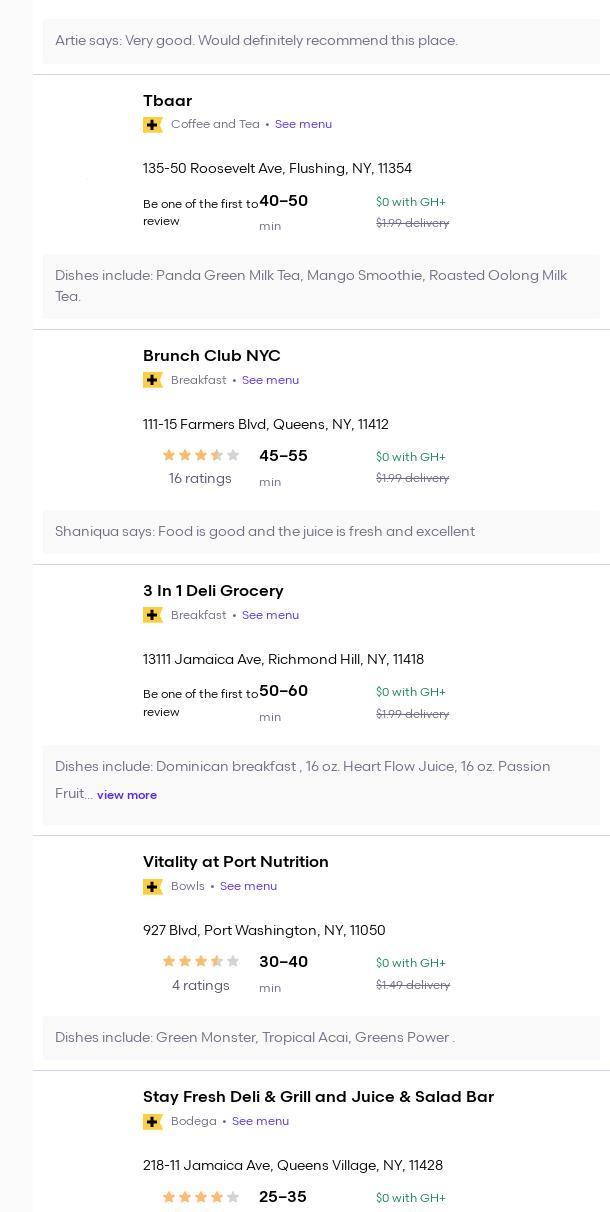Click the GH+ badge under Brunch Club NYC

click(x=153, y=380)
